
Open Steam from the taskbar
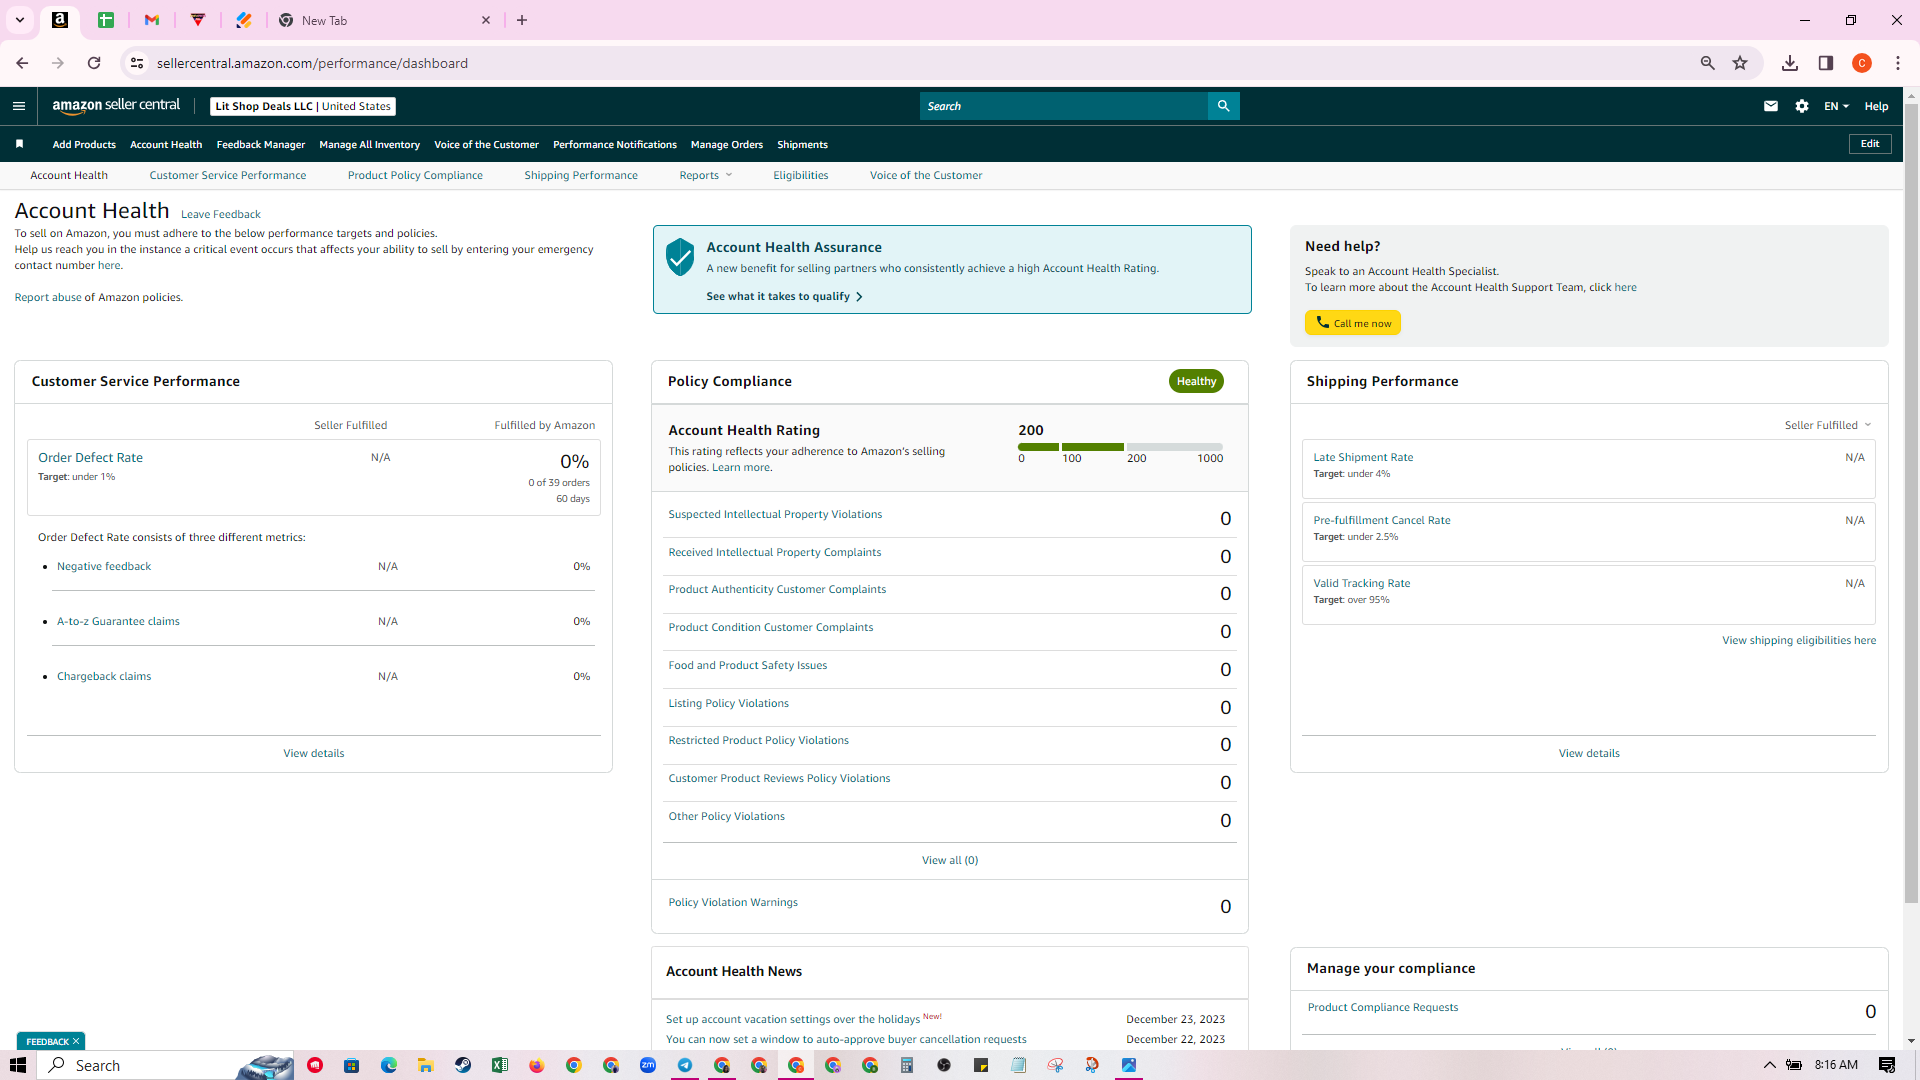[x=463, y=1065]
